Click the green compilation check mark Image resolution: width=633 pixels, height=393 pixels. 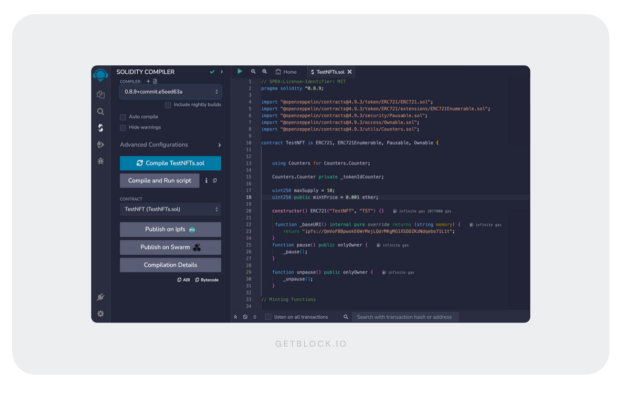(x=212, y=72)
